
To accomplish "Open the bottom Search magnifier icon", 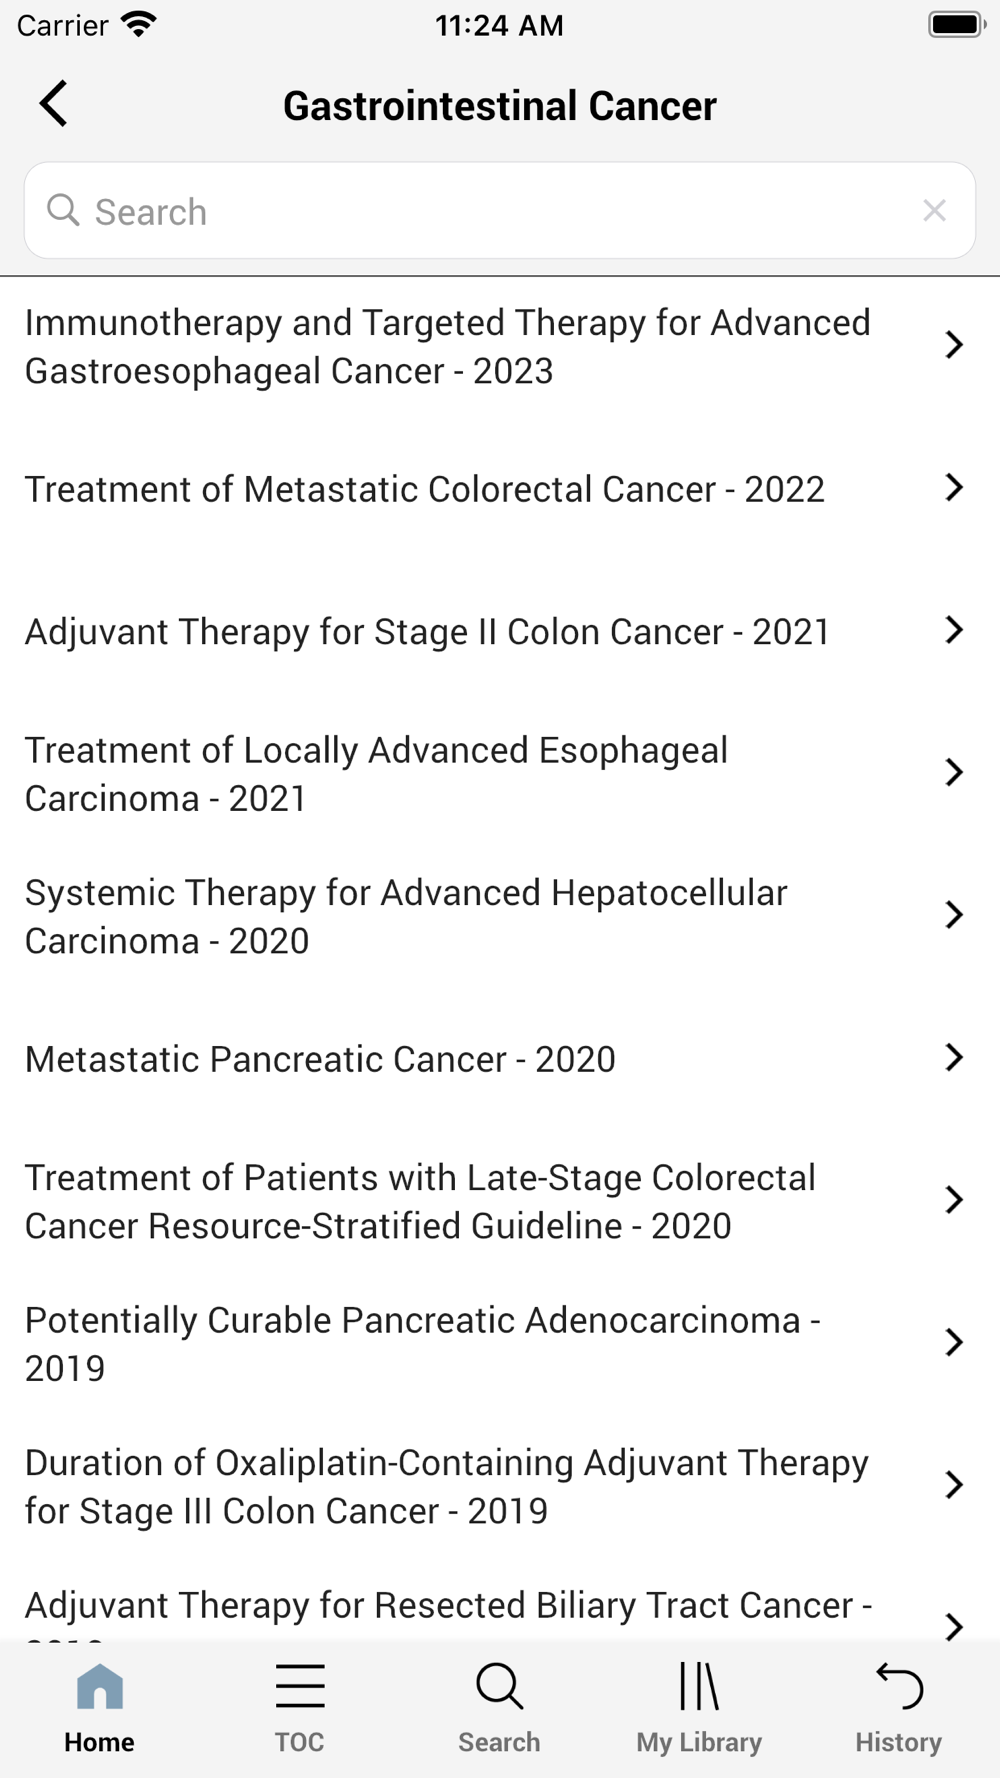I will pos(499,1686).
